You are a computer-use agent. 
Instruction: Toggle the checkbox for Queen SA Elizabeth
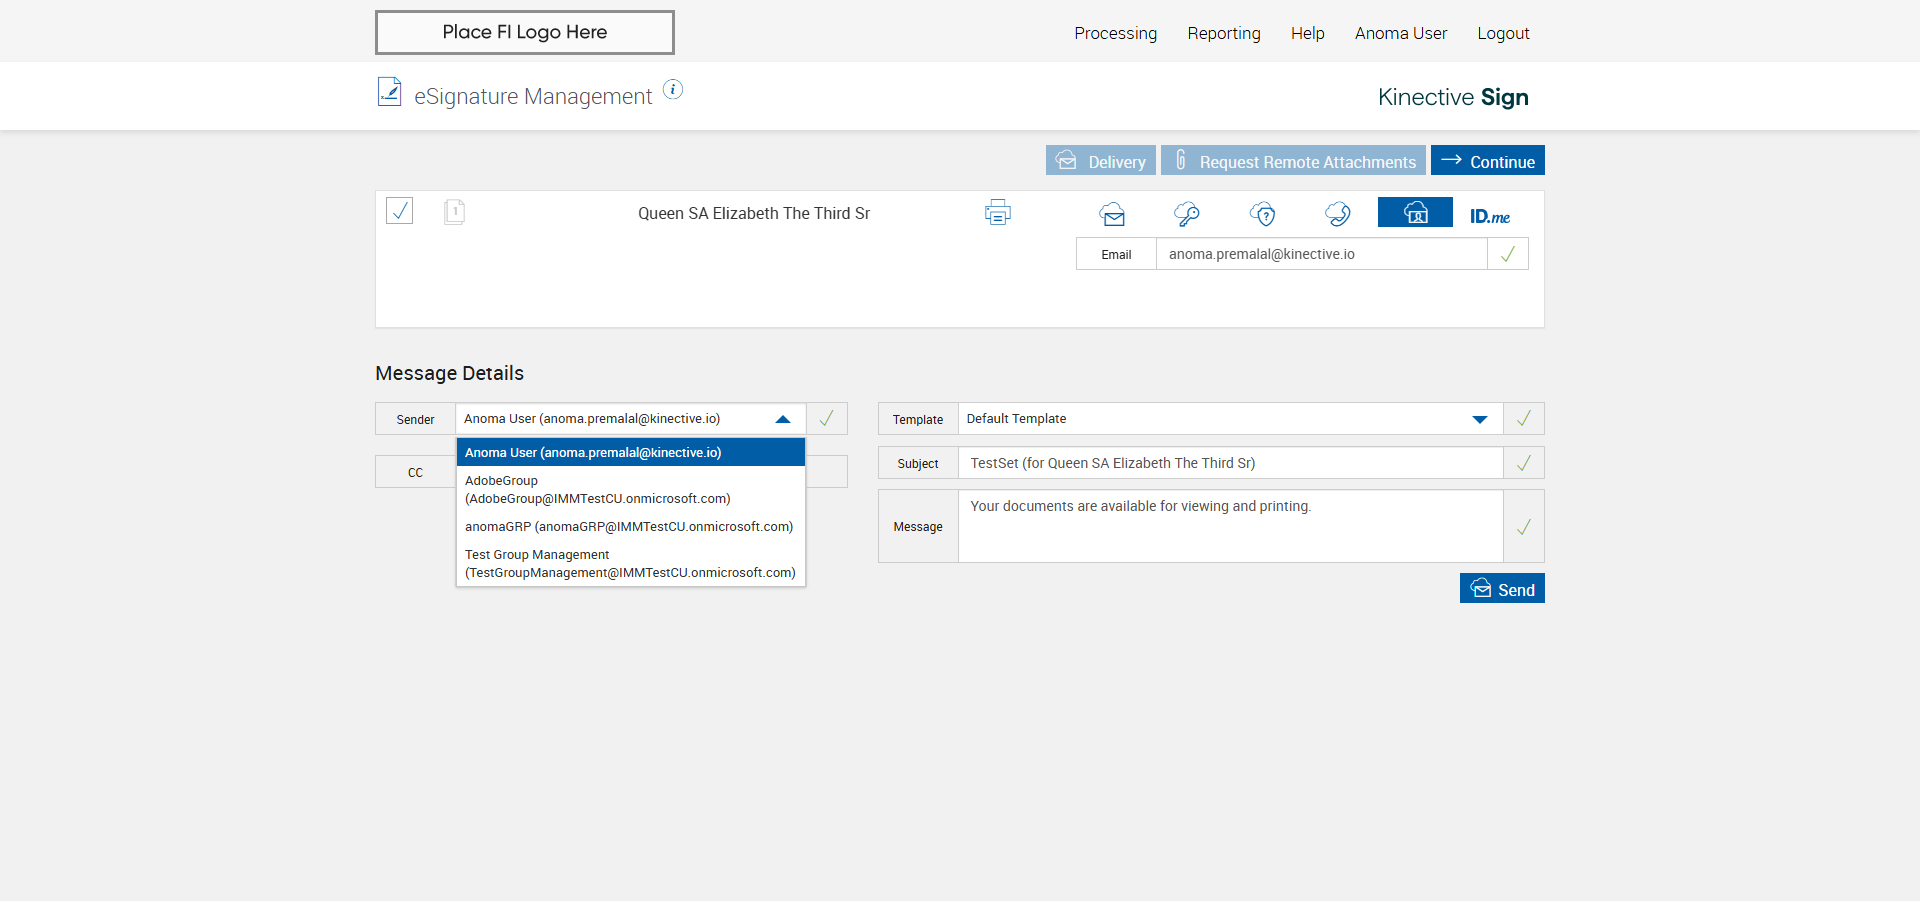tap(400, 211)
